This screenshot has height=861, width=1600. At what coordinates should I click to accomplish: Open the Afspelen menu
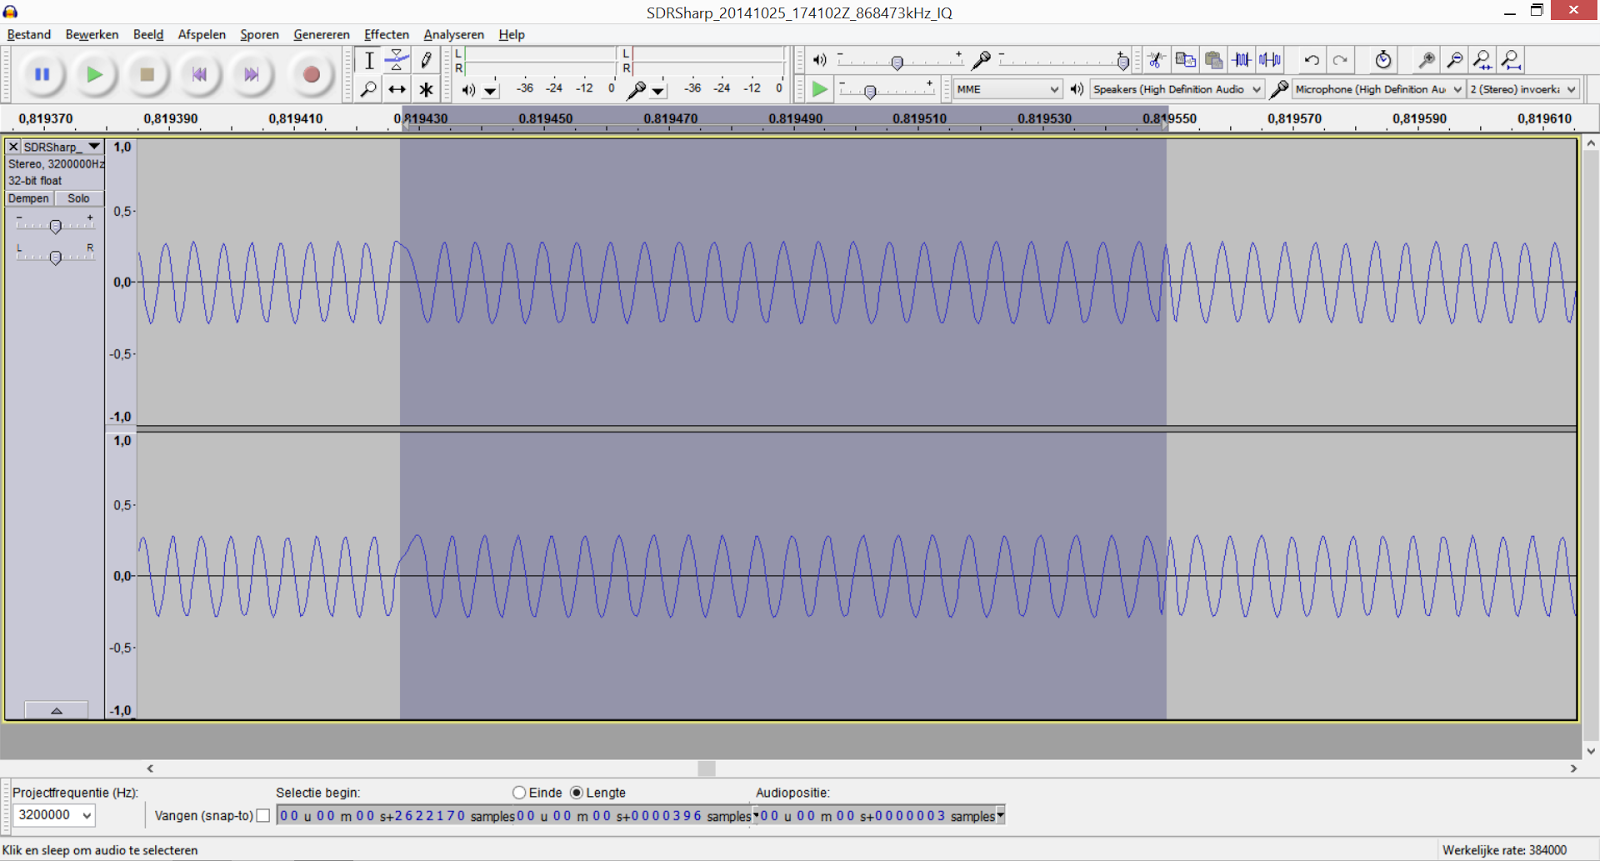point(202,34)
